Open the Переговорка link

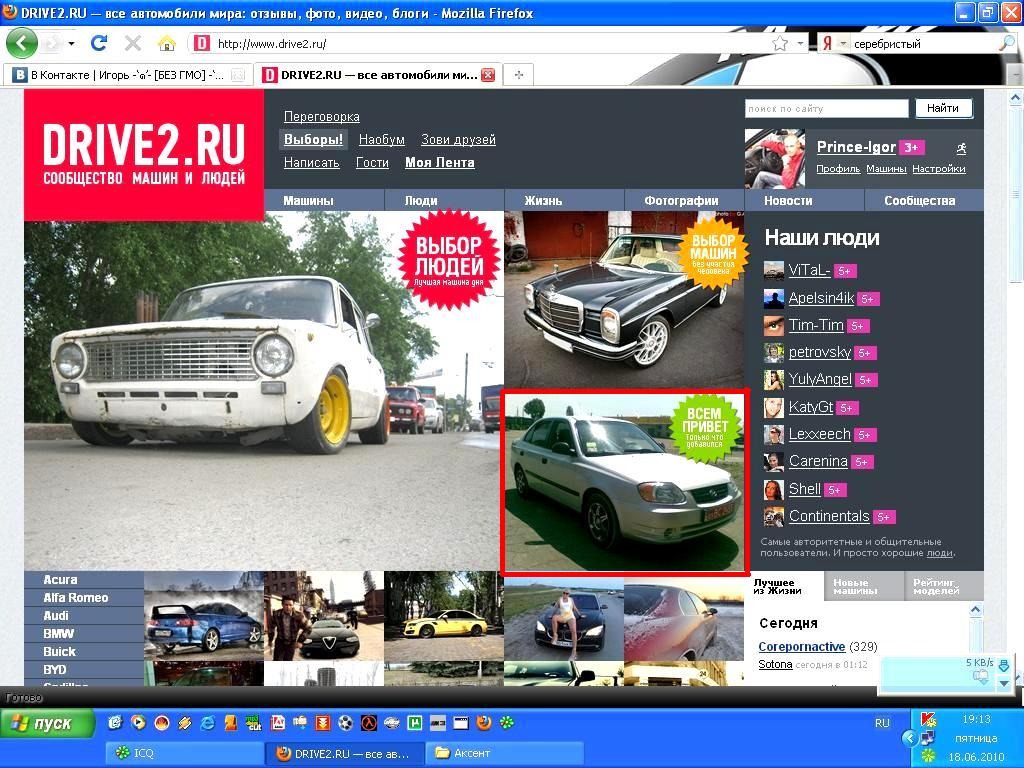pyautogui.click(x=322, y=116)
